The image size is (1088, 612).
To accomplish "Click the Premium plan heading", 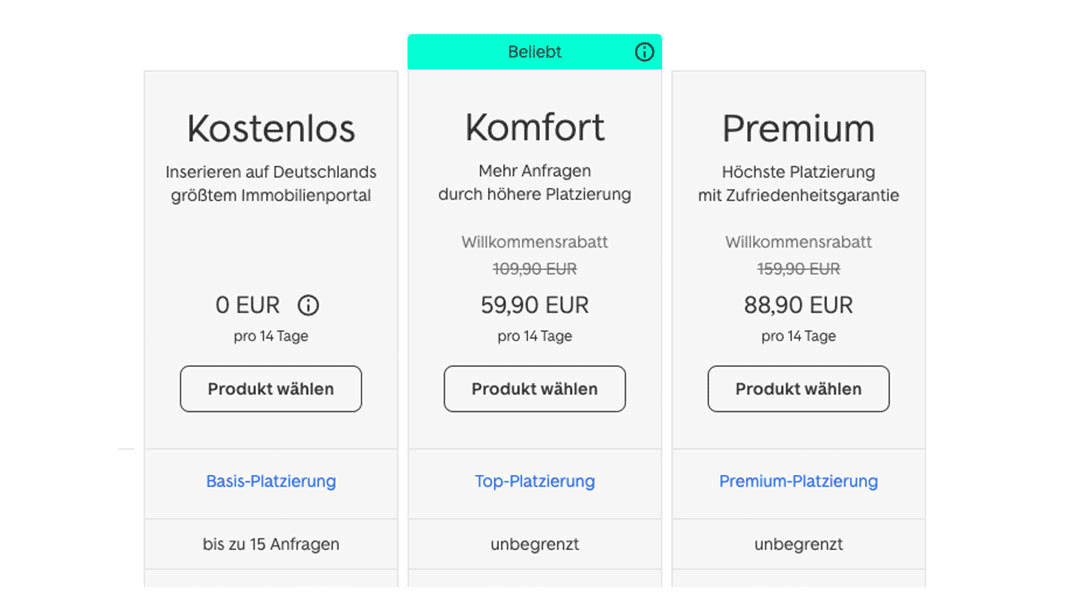I will [798, 129].
